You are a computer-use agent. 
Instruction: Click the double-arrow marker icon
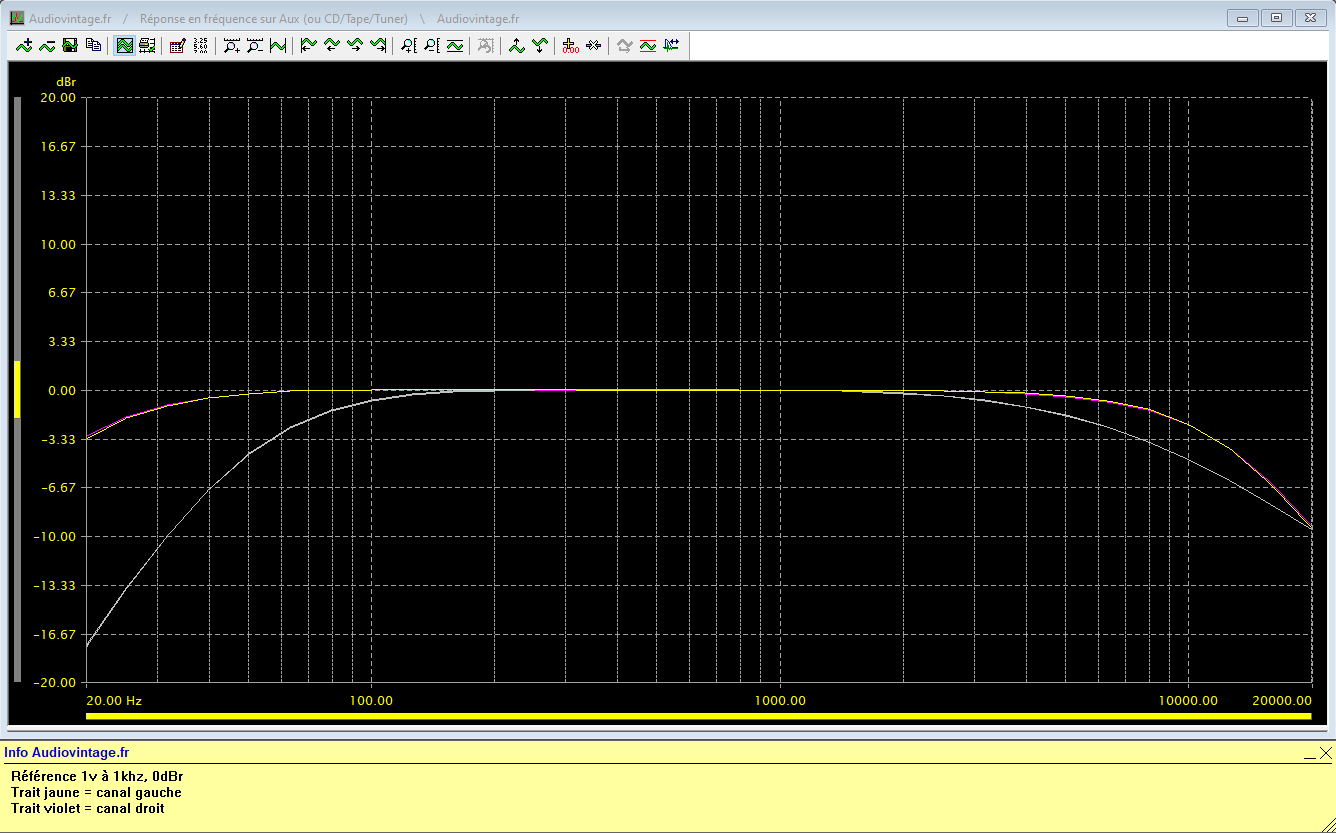[594, 45]
